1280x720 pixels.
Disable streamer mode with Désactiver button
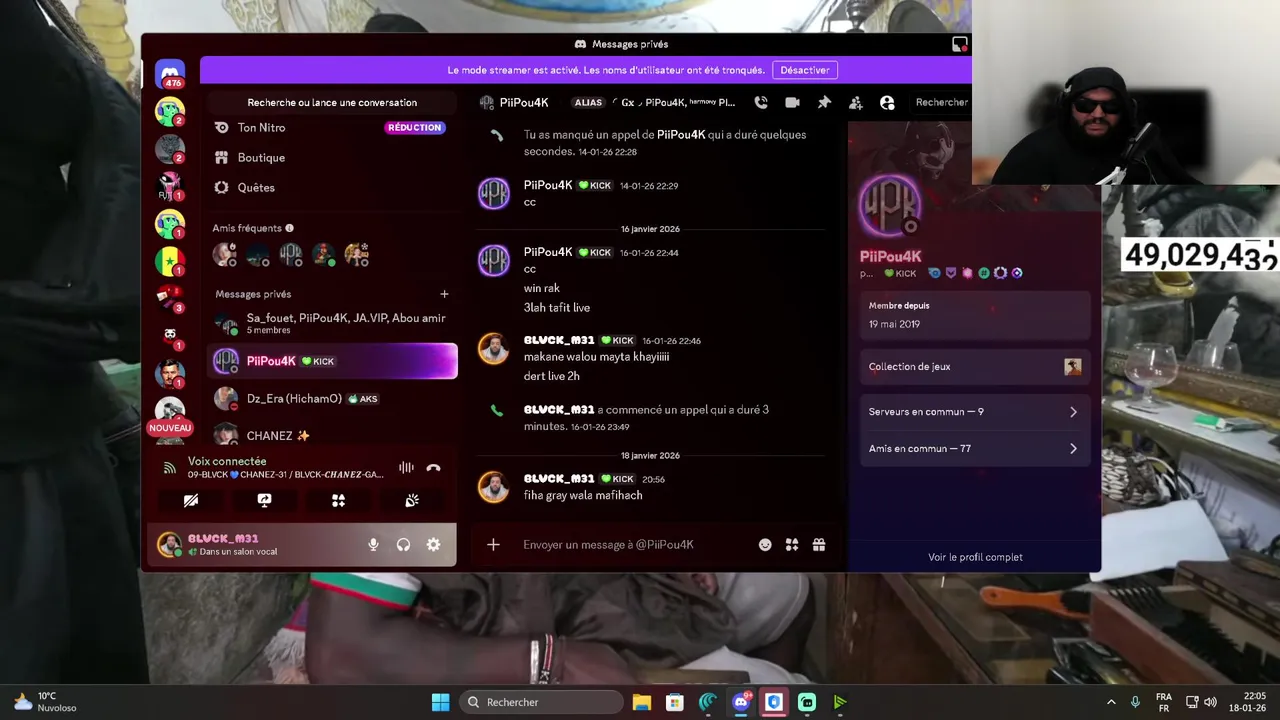click(805, 70)
